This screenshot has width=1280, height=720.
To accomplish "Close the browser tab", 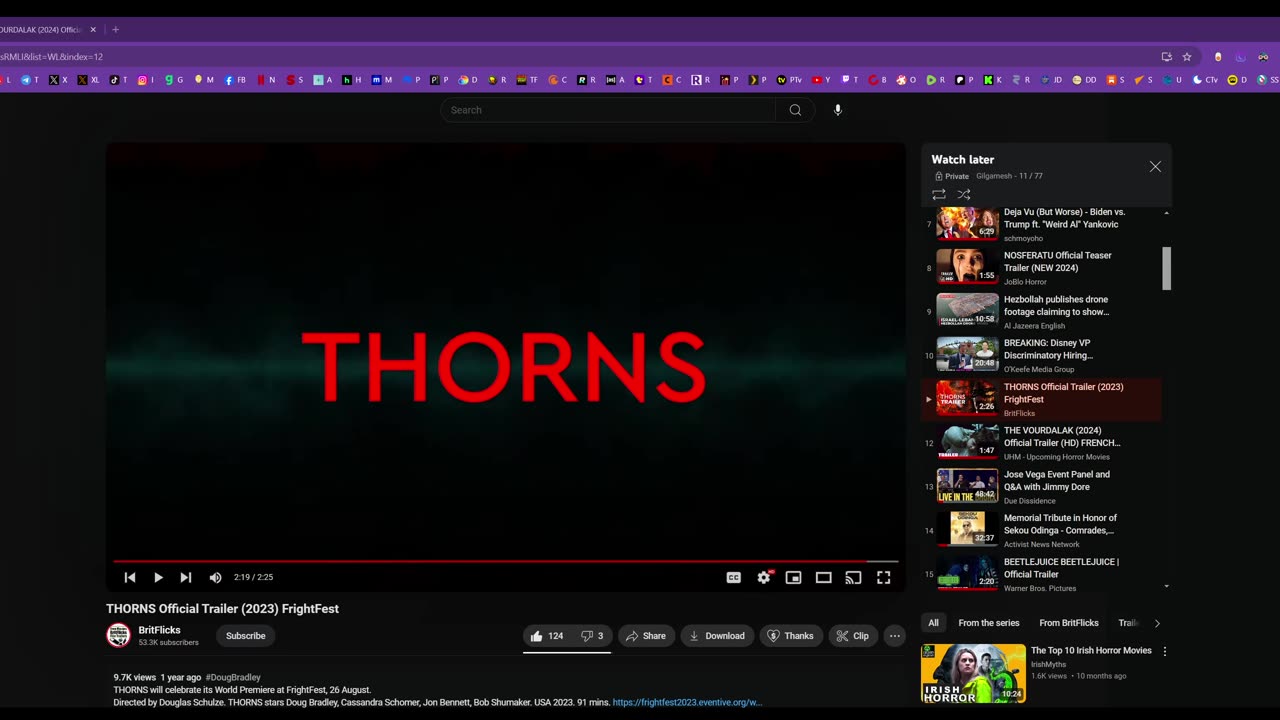I will [93, 30].
